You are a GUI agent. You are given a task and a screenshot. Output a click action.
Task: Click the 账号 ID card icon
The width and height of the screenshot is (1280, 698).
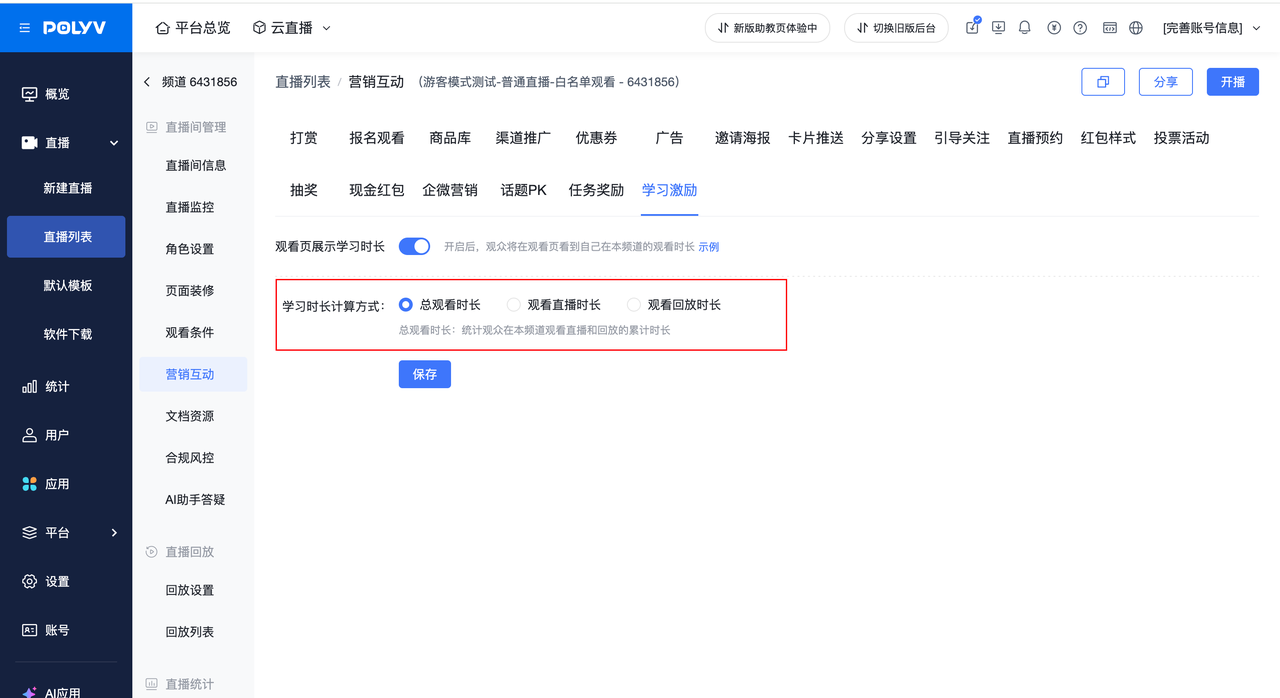tap(30, 630)
